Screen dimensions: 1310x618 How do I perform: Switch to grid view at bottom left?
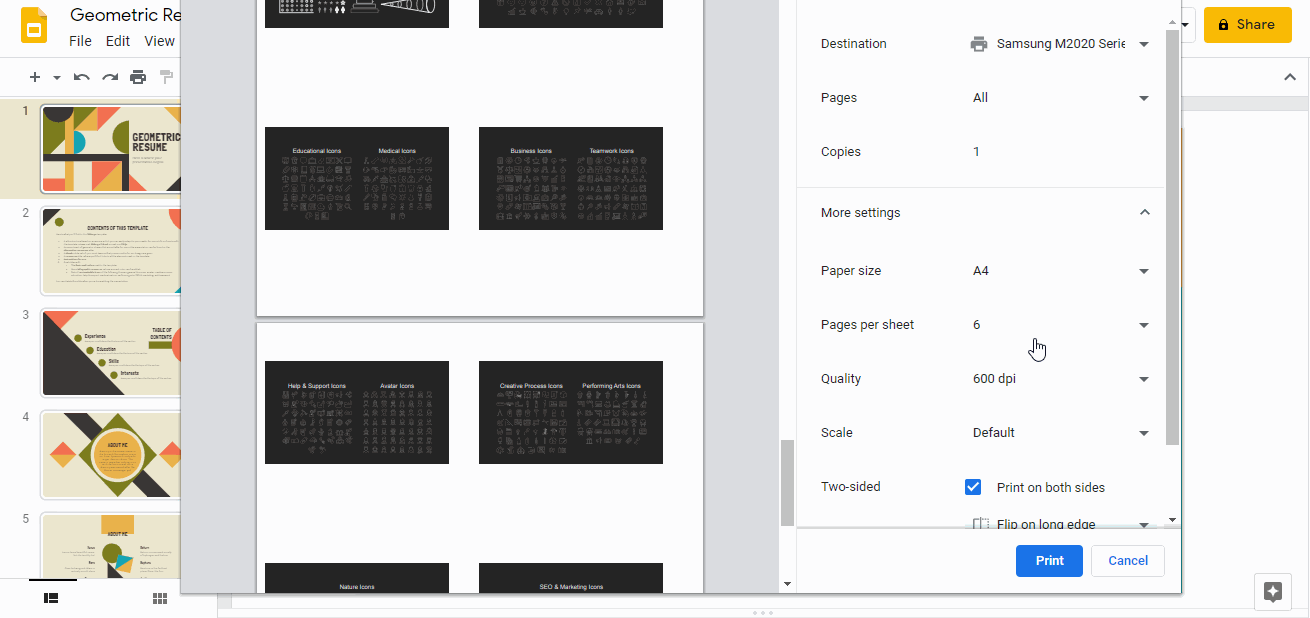tap(159, 598)
